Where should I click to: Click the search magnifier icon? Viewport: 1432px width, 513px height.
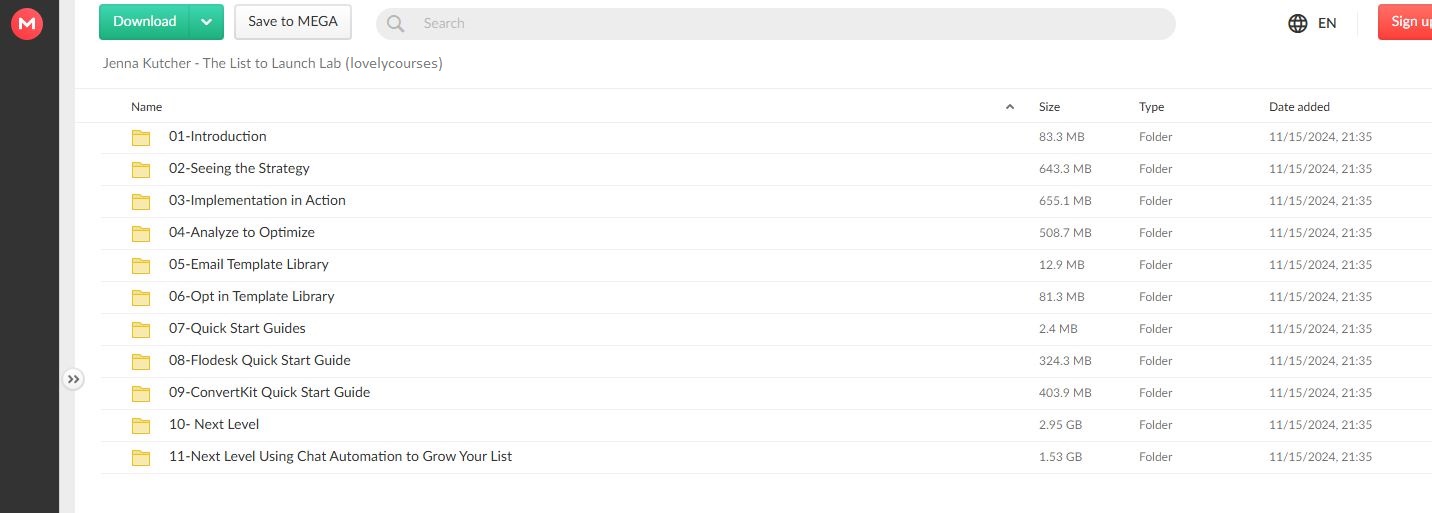[395, 23]
